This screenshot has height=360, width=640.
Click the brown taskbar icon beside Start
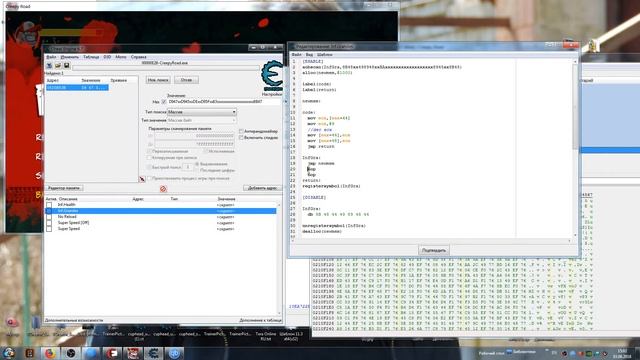[29, 353]
